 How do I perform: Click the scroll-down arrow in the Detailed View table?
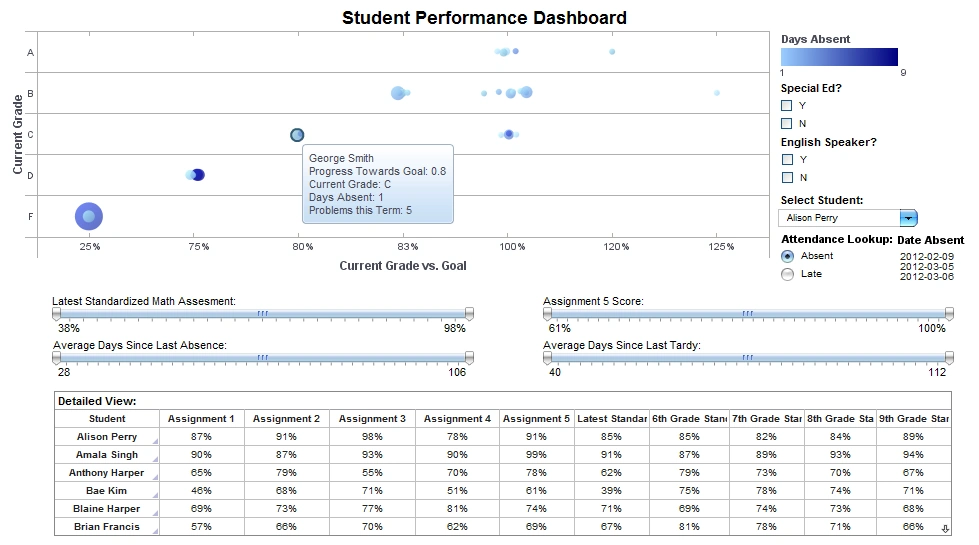point(945,528)
